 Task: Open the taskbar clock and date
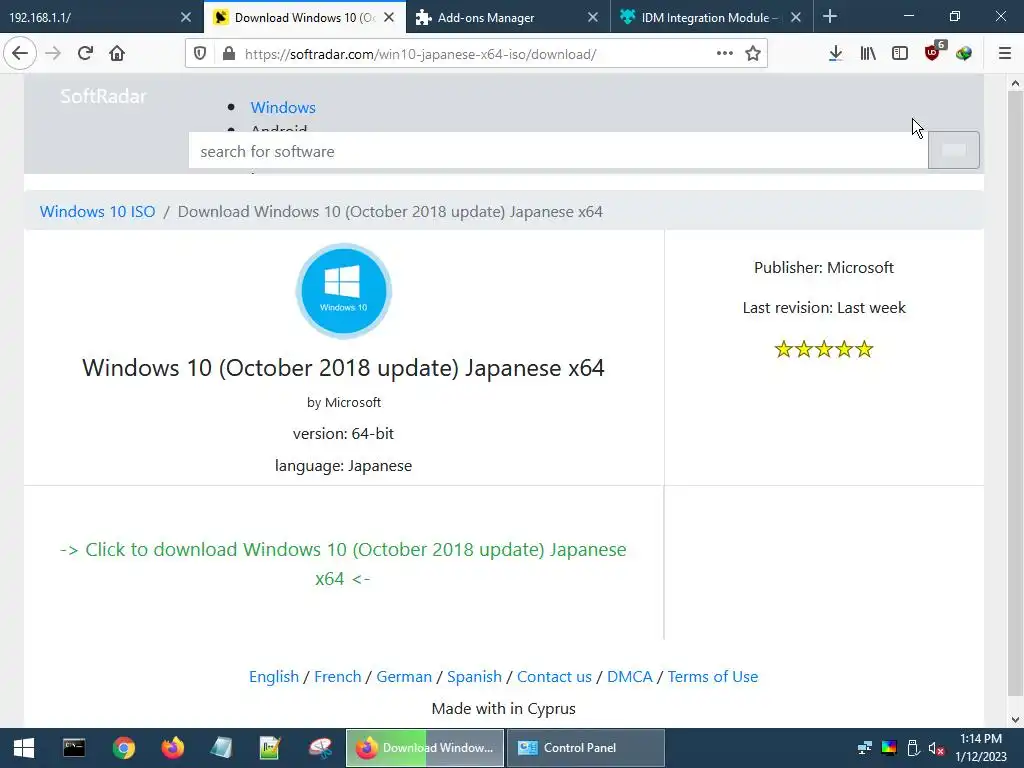981,748
